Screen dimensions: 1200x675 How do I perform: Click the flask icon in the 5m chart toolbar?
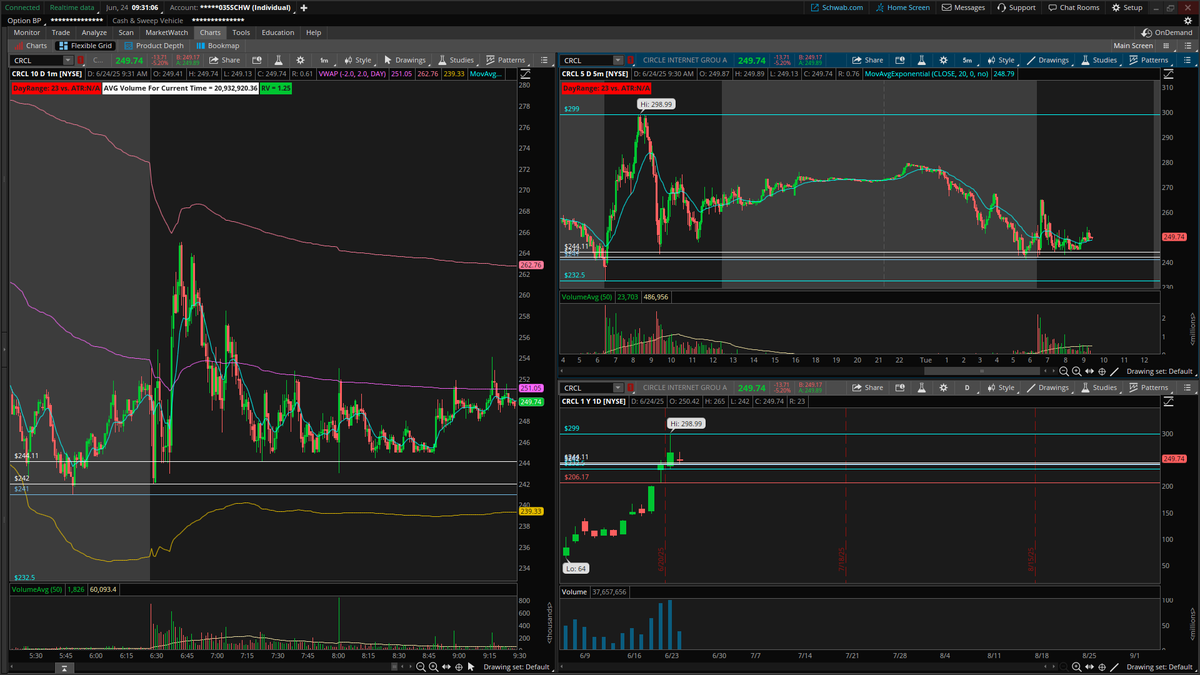click(x=921, y=60)
